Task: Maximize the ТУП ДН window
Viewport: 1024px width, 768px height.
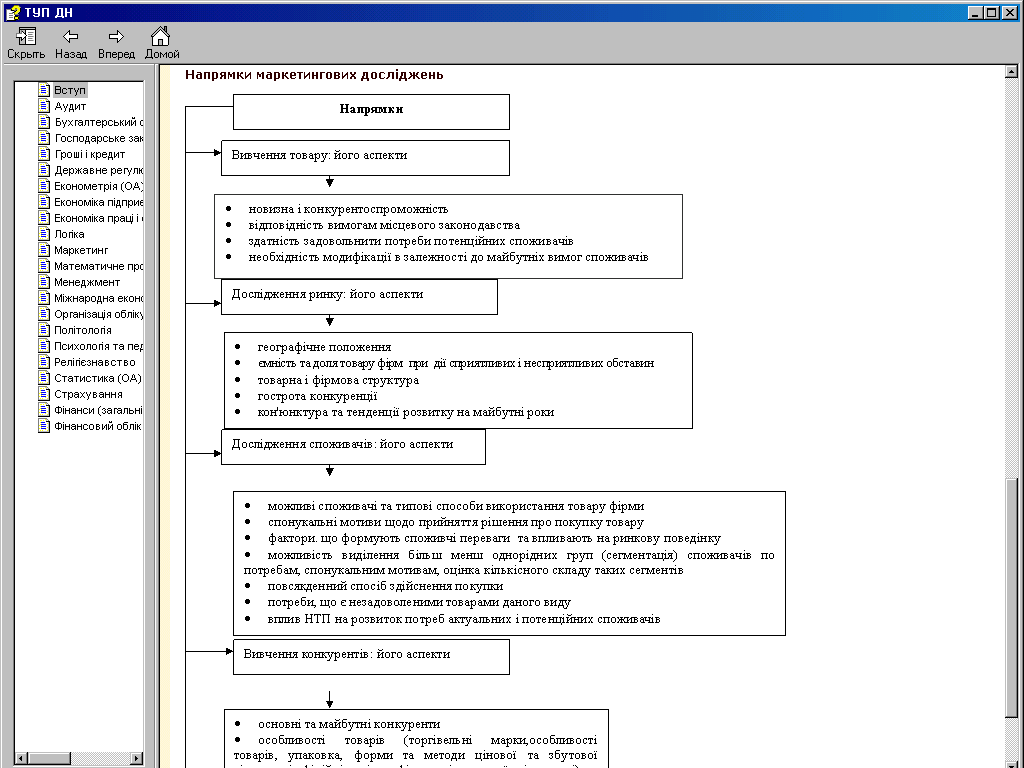Action: click(991, 12)
